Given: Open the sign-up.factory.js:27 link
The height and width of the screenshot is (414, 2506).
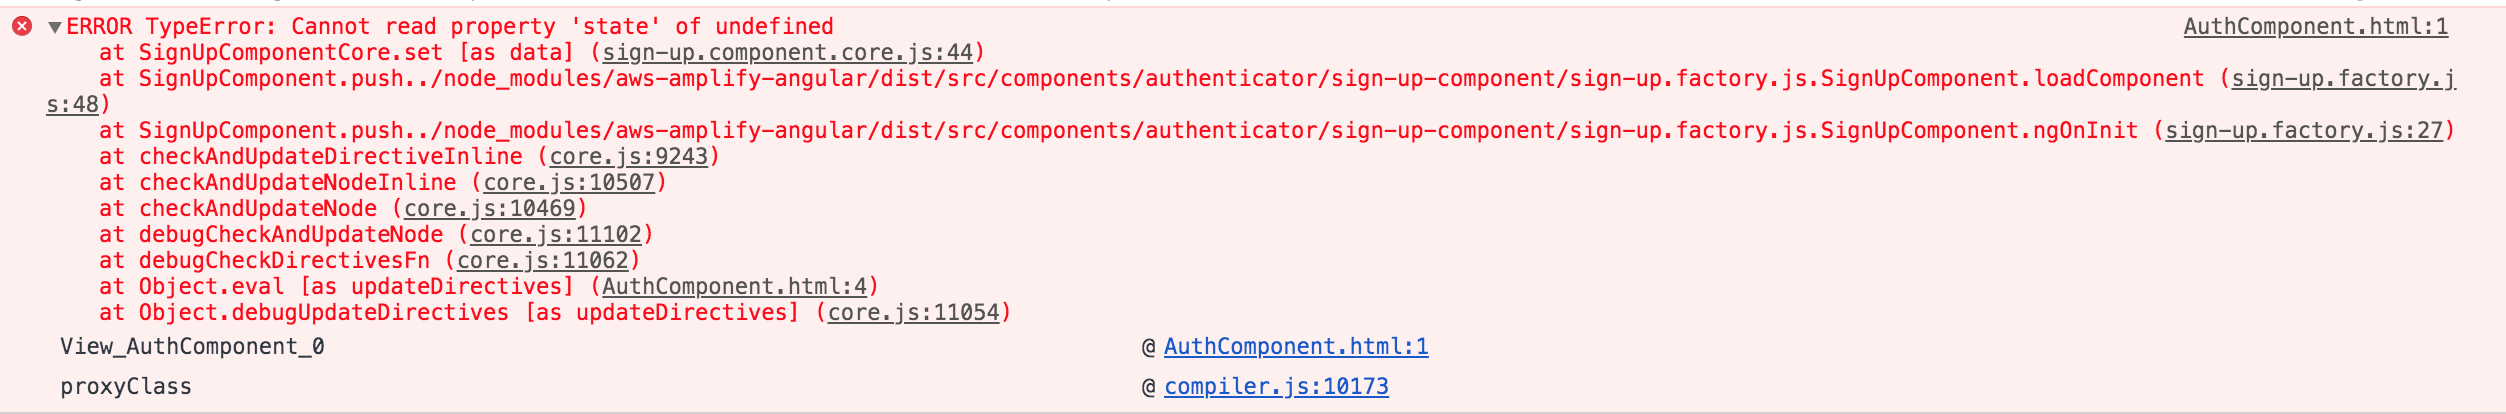Looking at the screenshot, I should coord(2304,131).
